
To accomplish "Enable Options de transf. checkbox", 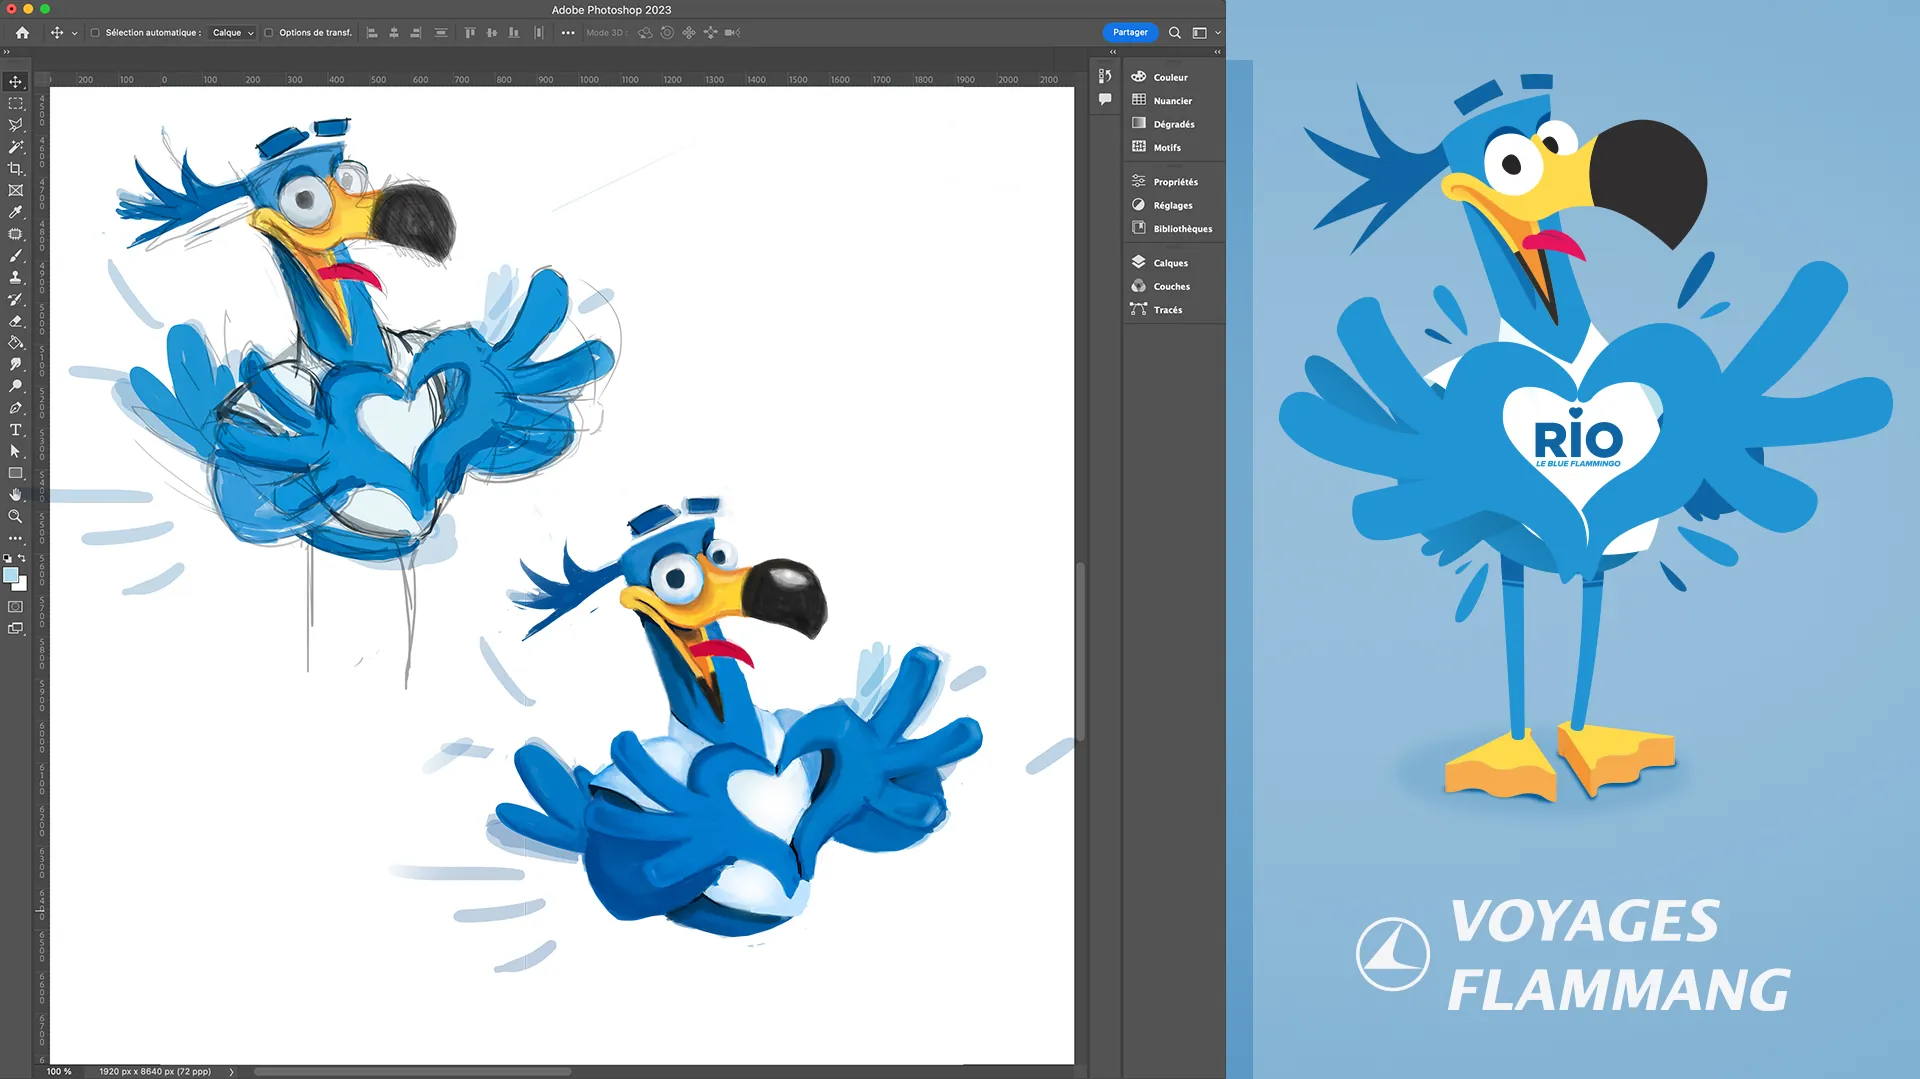I will (x=268, y=33).
